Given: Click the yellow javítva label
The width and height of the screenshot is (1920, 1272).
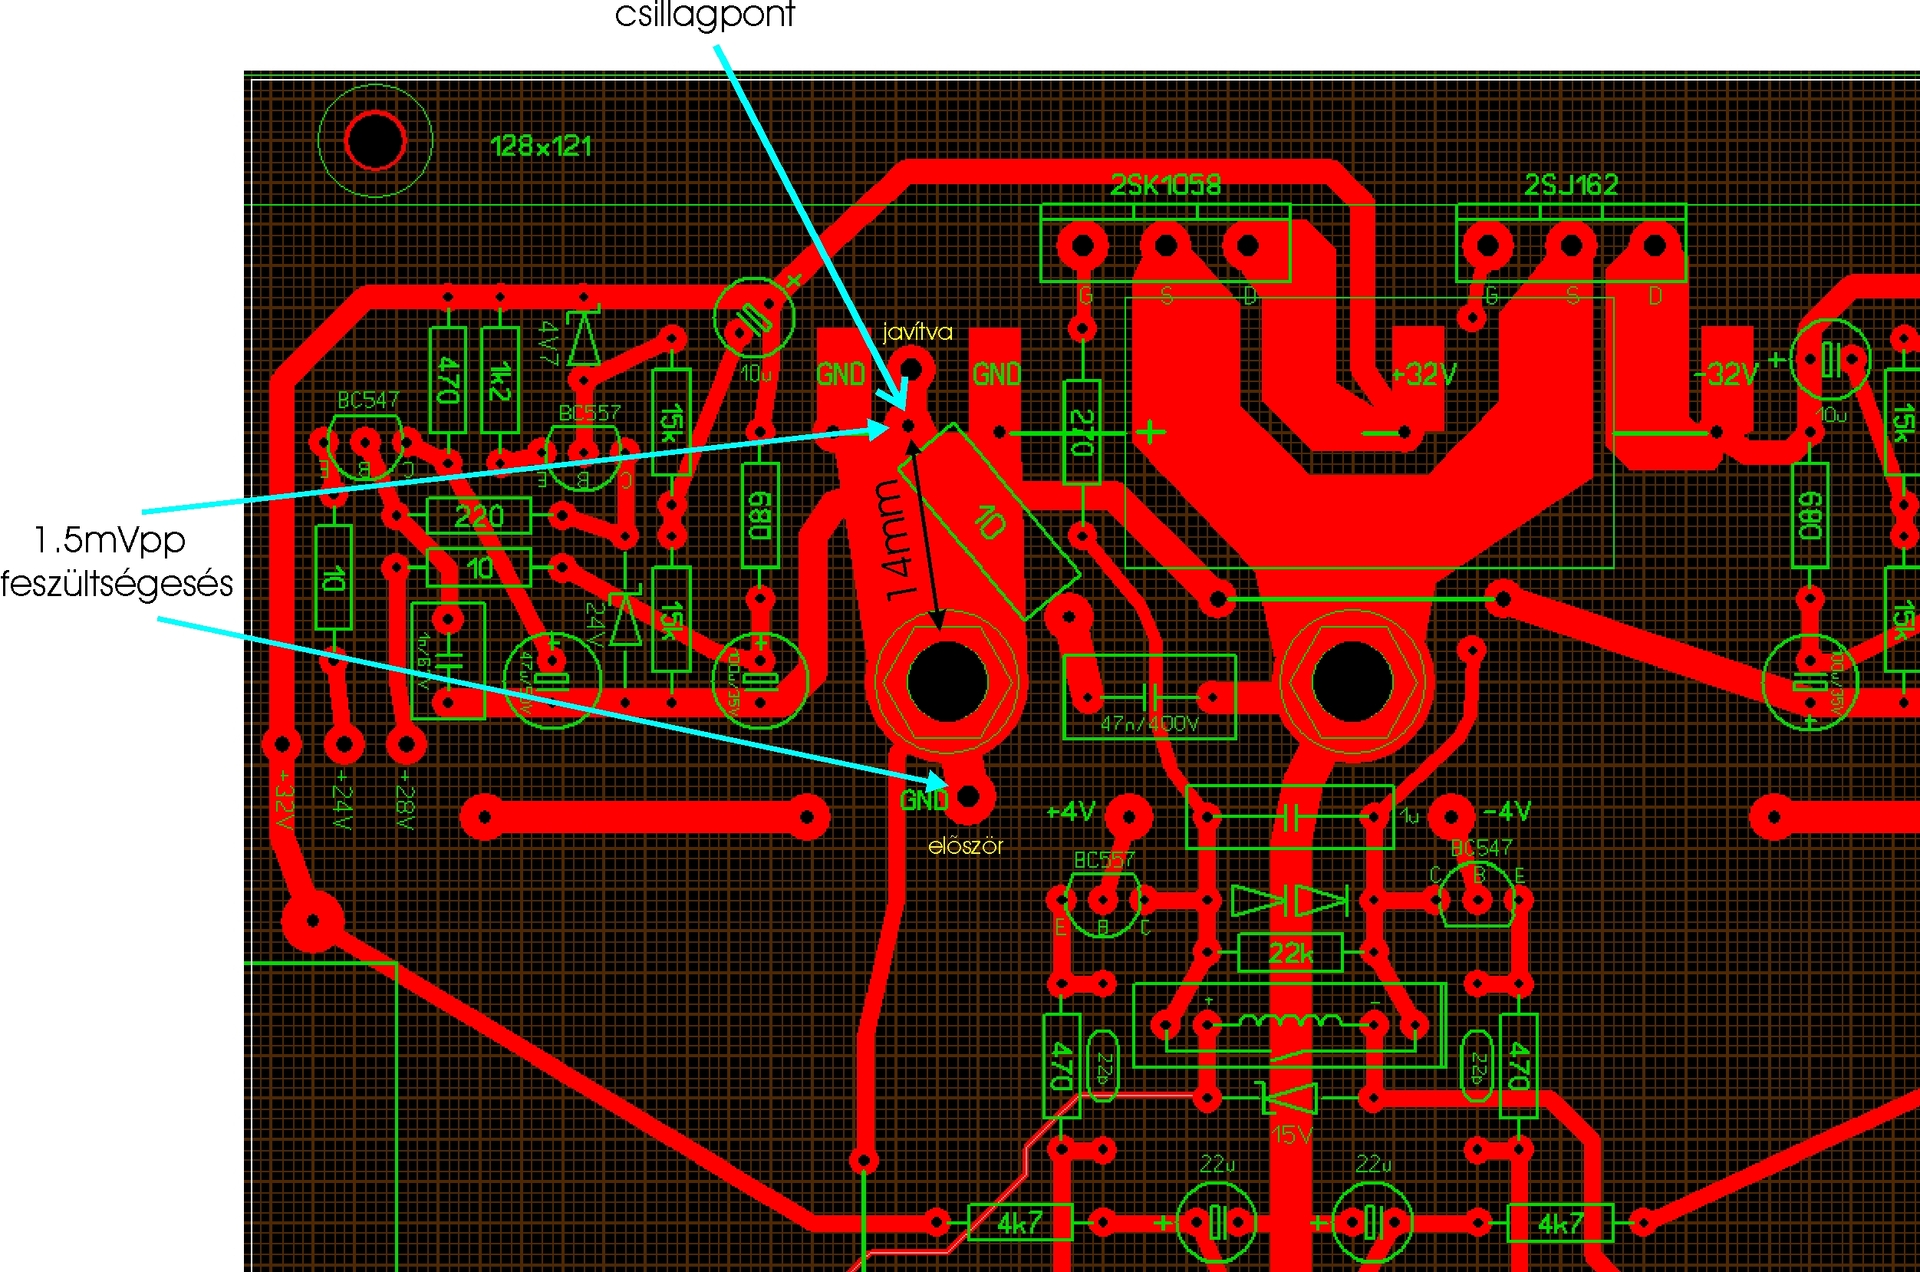Looking at the screenshot, I should (x=917, y=332).
